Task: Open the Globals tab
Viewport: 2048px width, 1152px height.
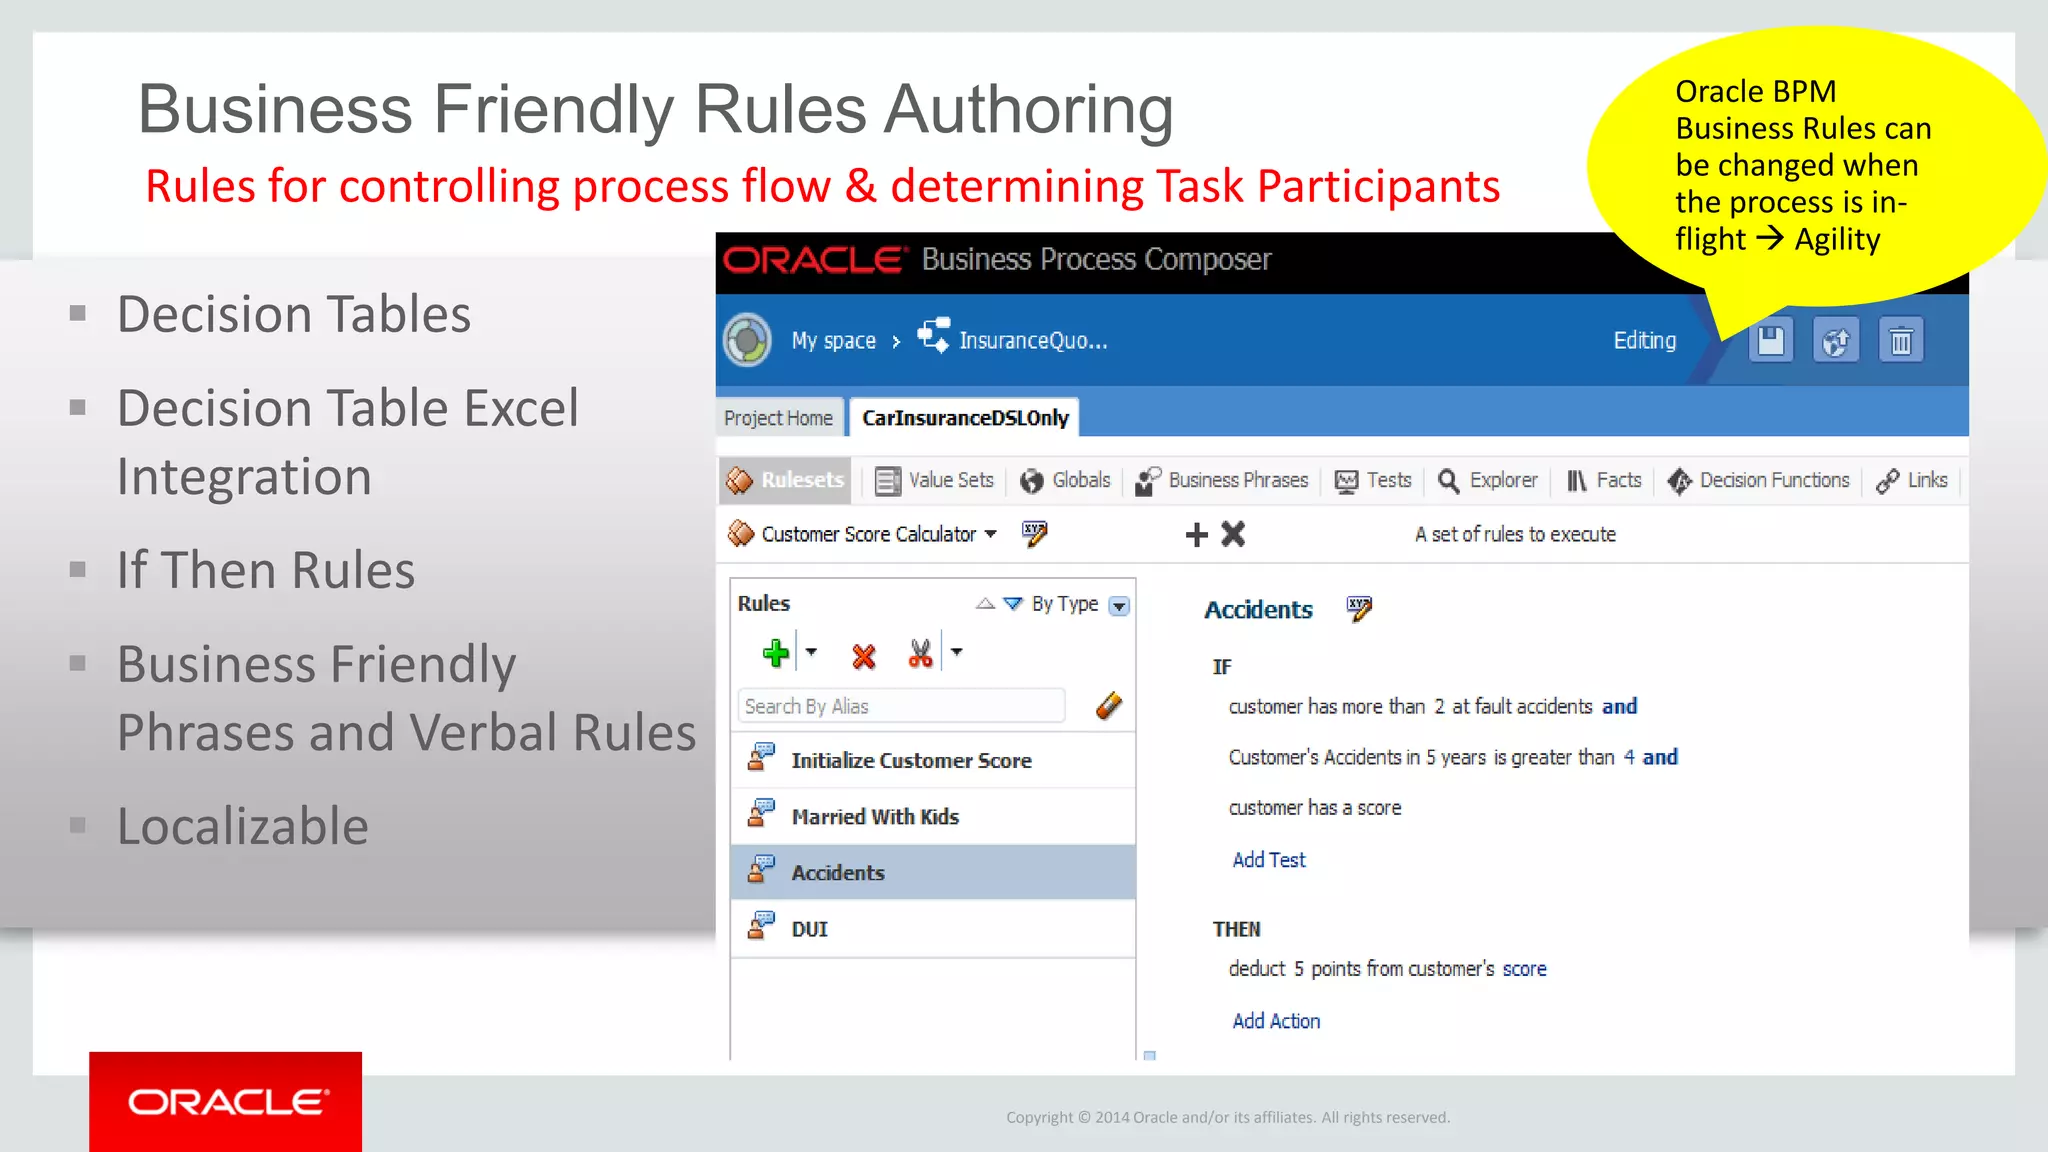Action: tap(1065, 480)
